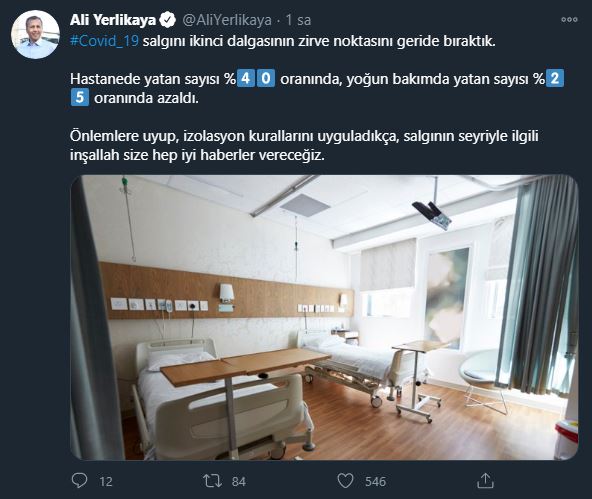Retweet using the arrows icon
592x499 pixels.
213,481
